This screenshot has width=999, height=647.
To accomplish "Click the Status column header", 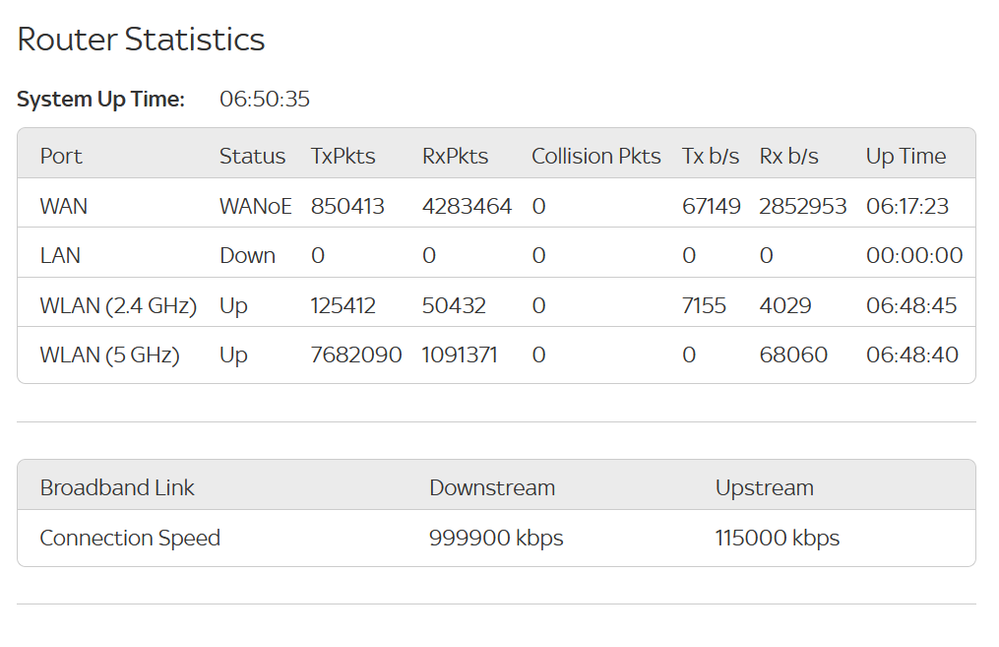I will [x=252, y=156].
